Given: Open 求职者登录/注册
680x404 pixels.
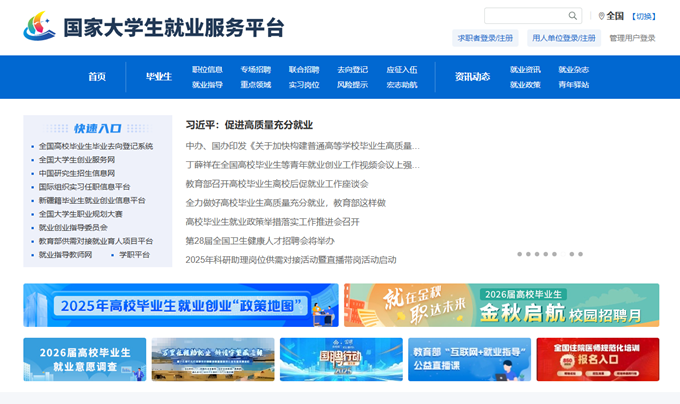Looking at the screenshot, I should tap(485, 38).
